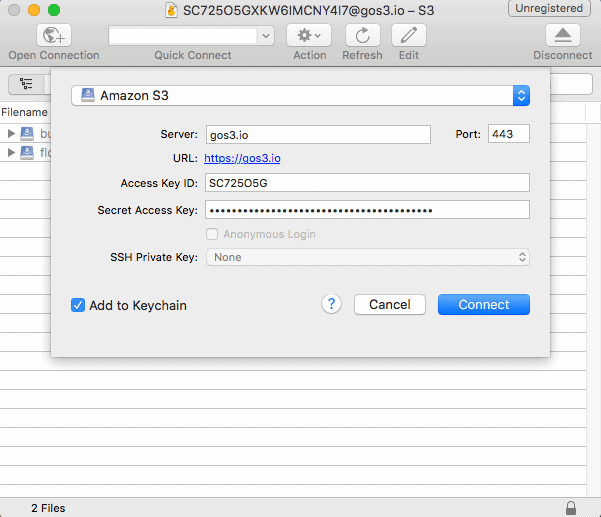Click the lock icon in status bar
The width and height of the screenshot is (601, 517).
pos(571,508)
